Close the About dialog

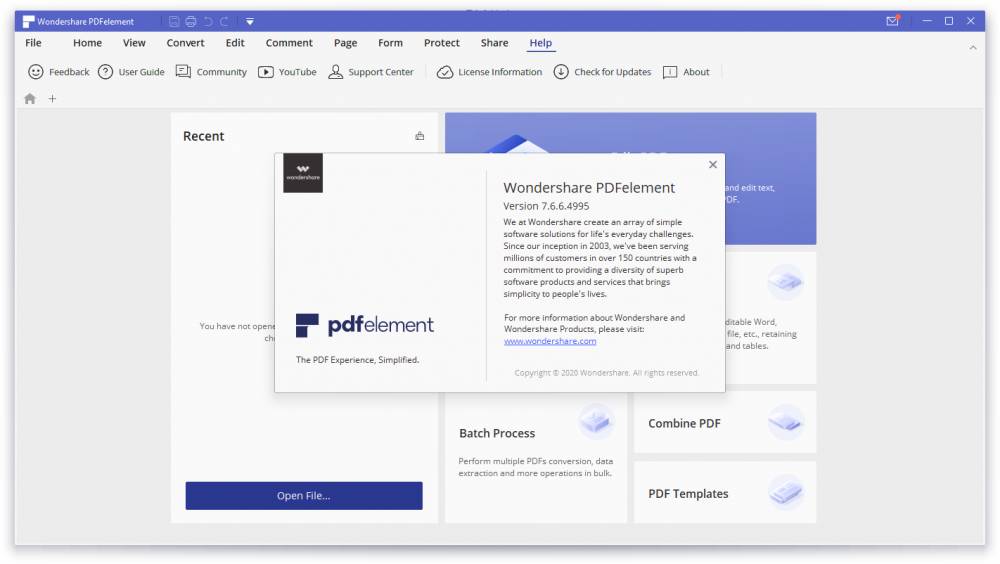[713, 165]
